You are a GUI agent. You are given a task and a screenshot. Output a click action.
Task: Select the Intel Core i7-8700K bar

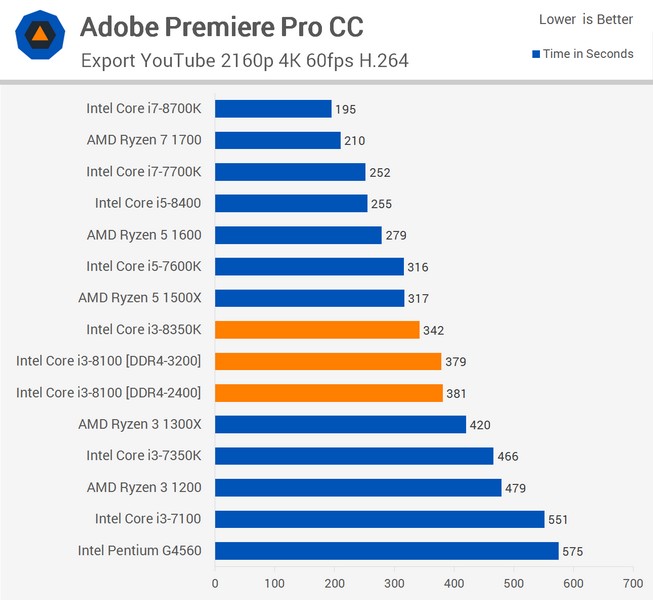pyautogui.click(x=273, y=109)
